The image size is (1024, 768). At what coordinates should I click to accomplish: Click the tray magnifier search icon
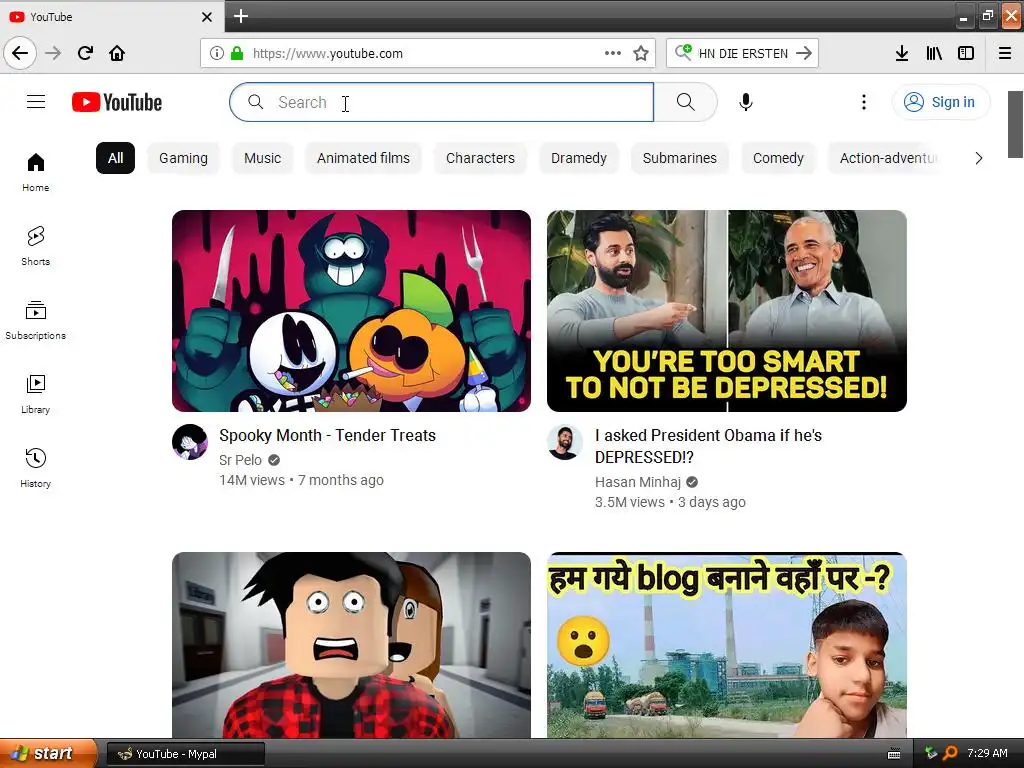(x=950, y=753)
